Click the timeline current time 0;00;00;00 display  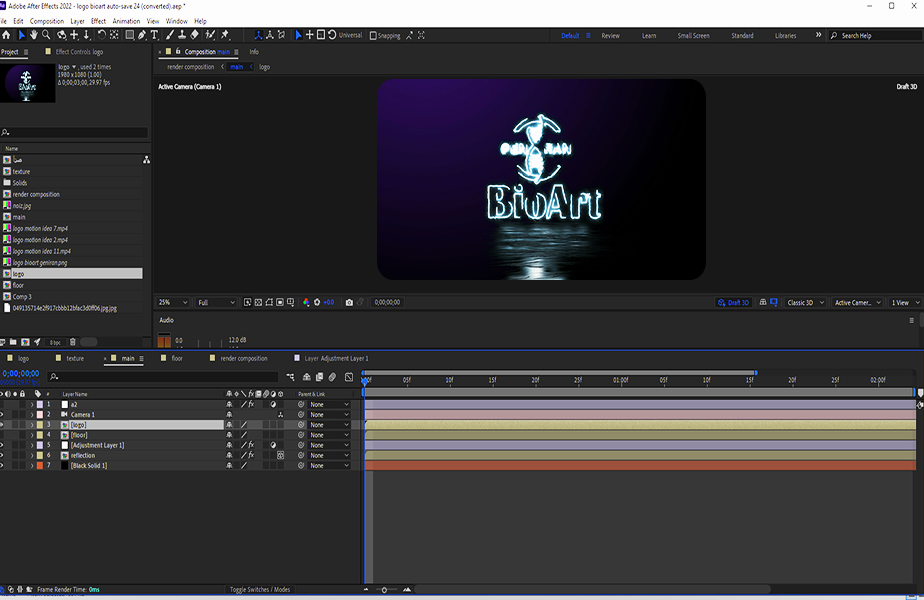(21, 373)
